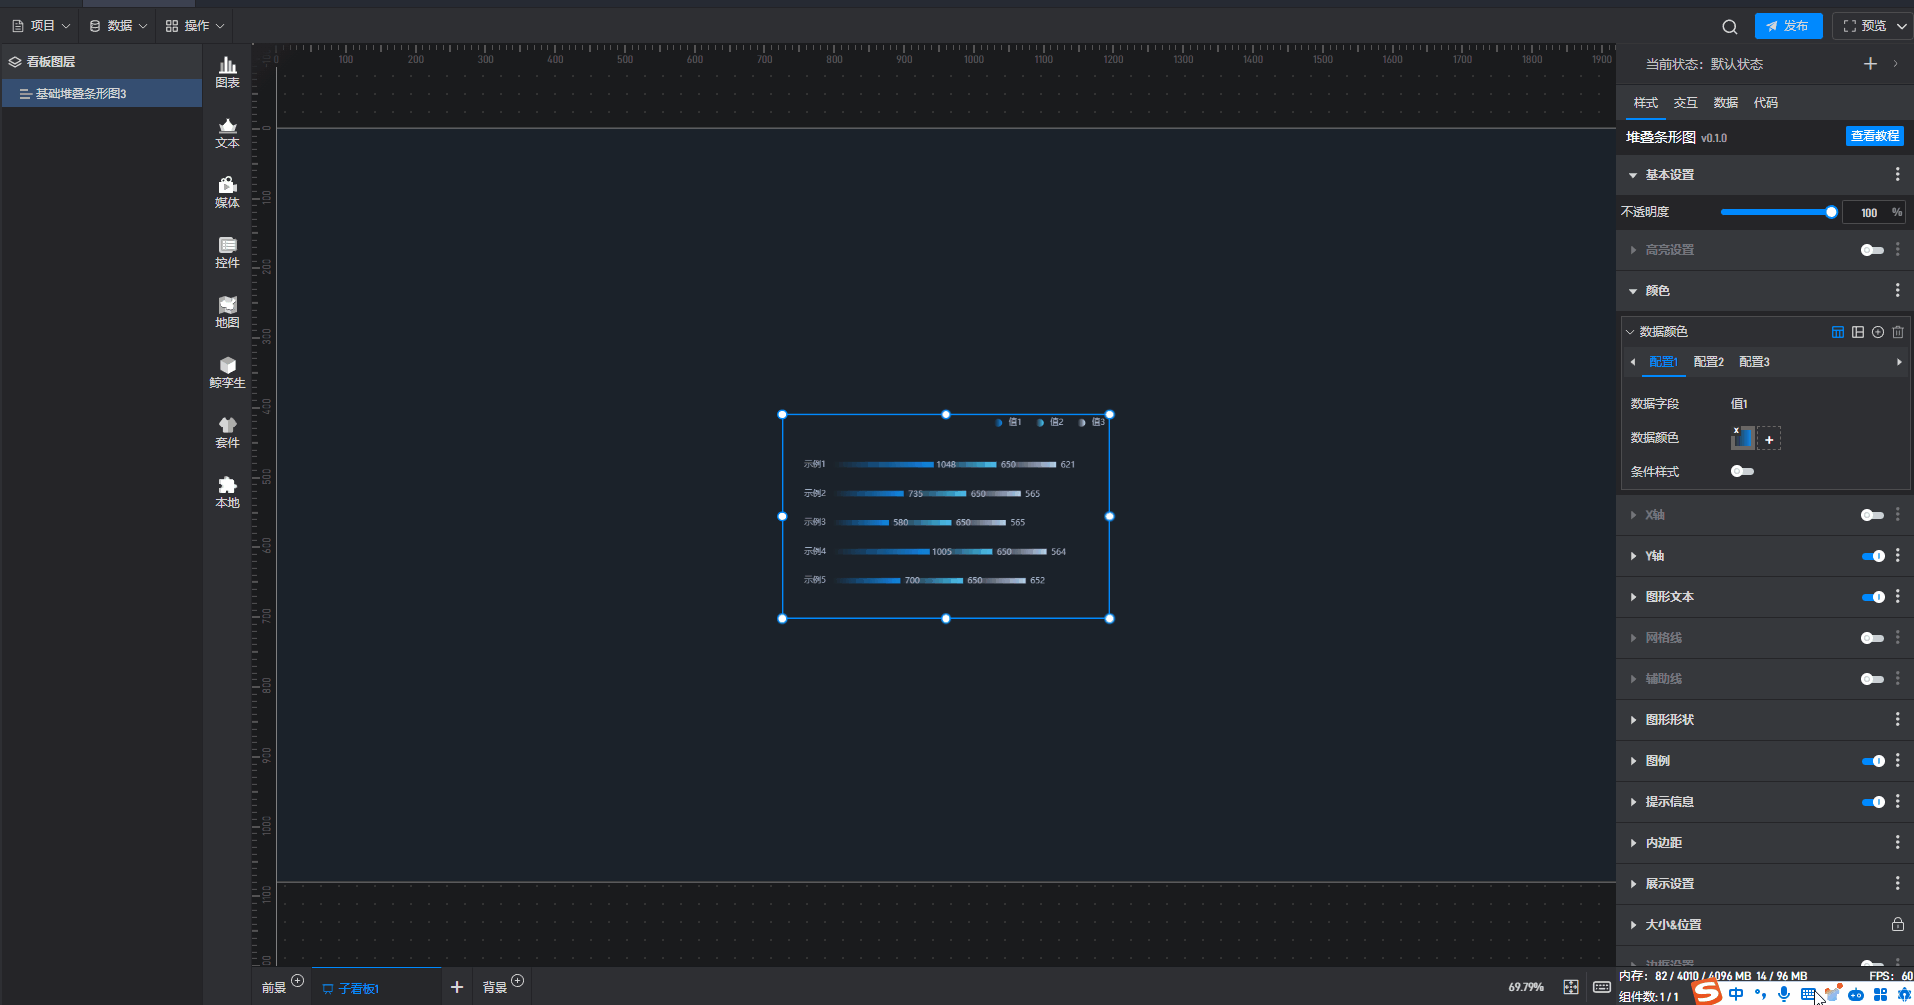Expand the 图形文本 section
This screenshot has height=1005, width=1914.
coord(1633,597)
